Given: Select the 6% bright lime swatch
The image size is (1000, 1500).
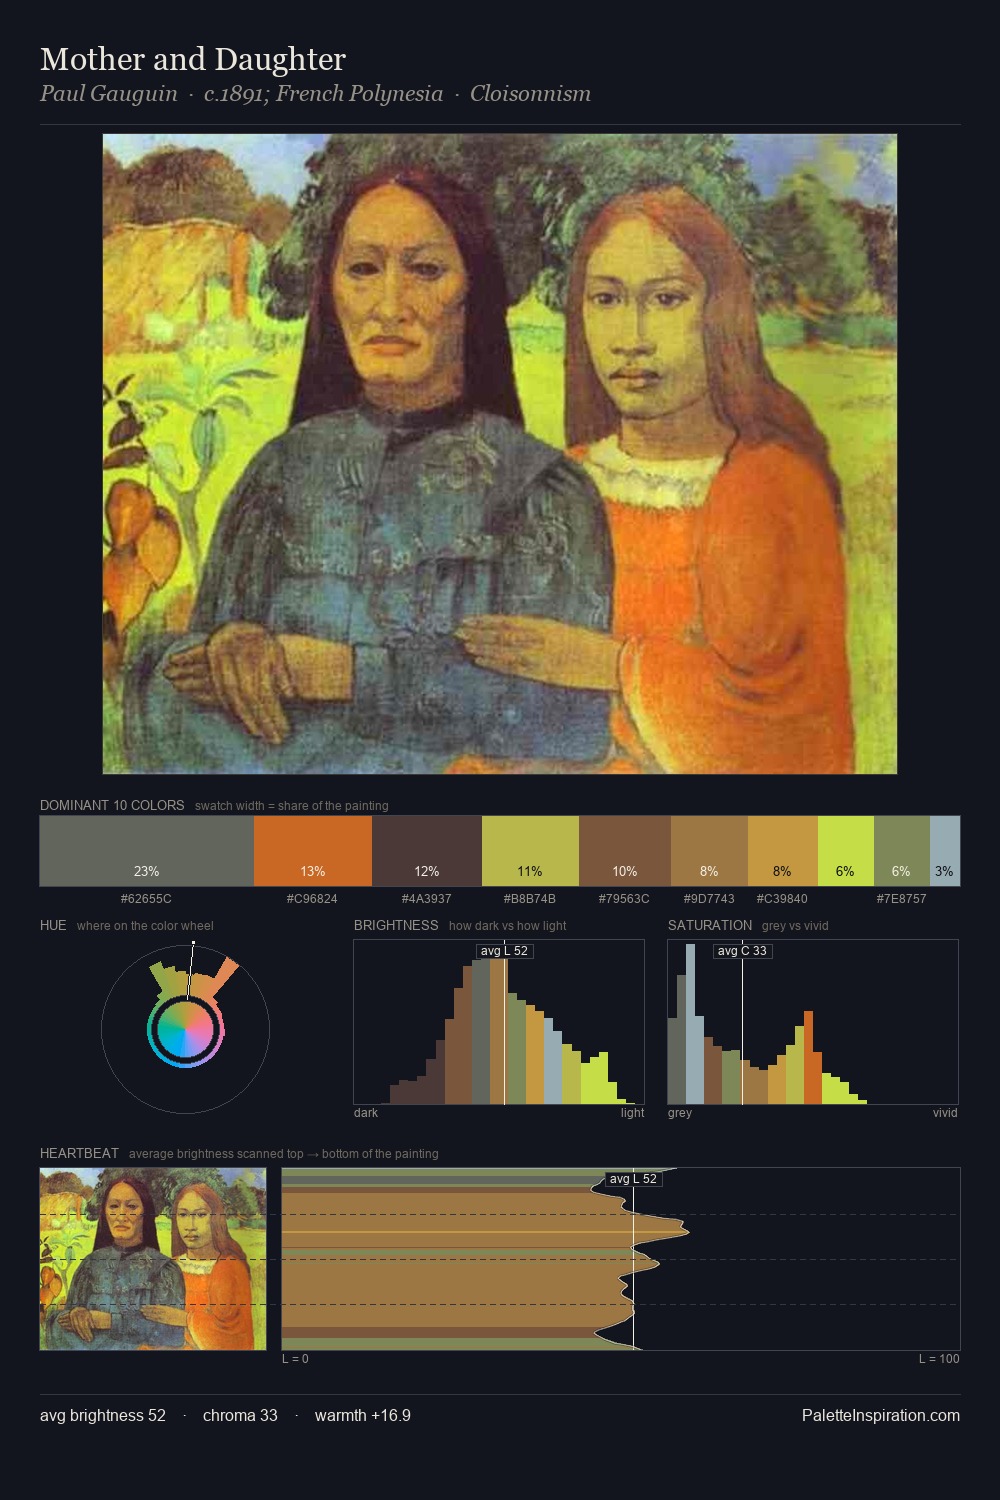Looking at the screenshot, I should coord(846,851).
